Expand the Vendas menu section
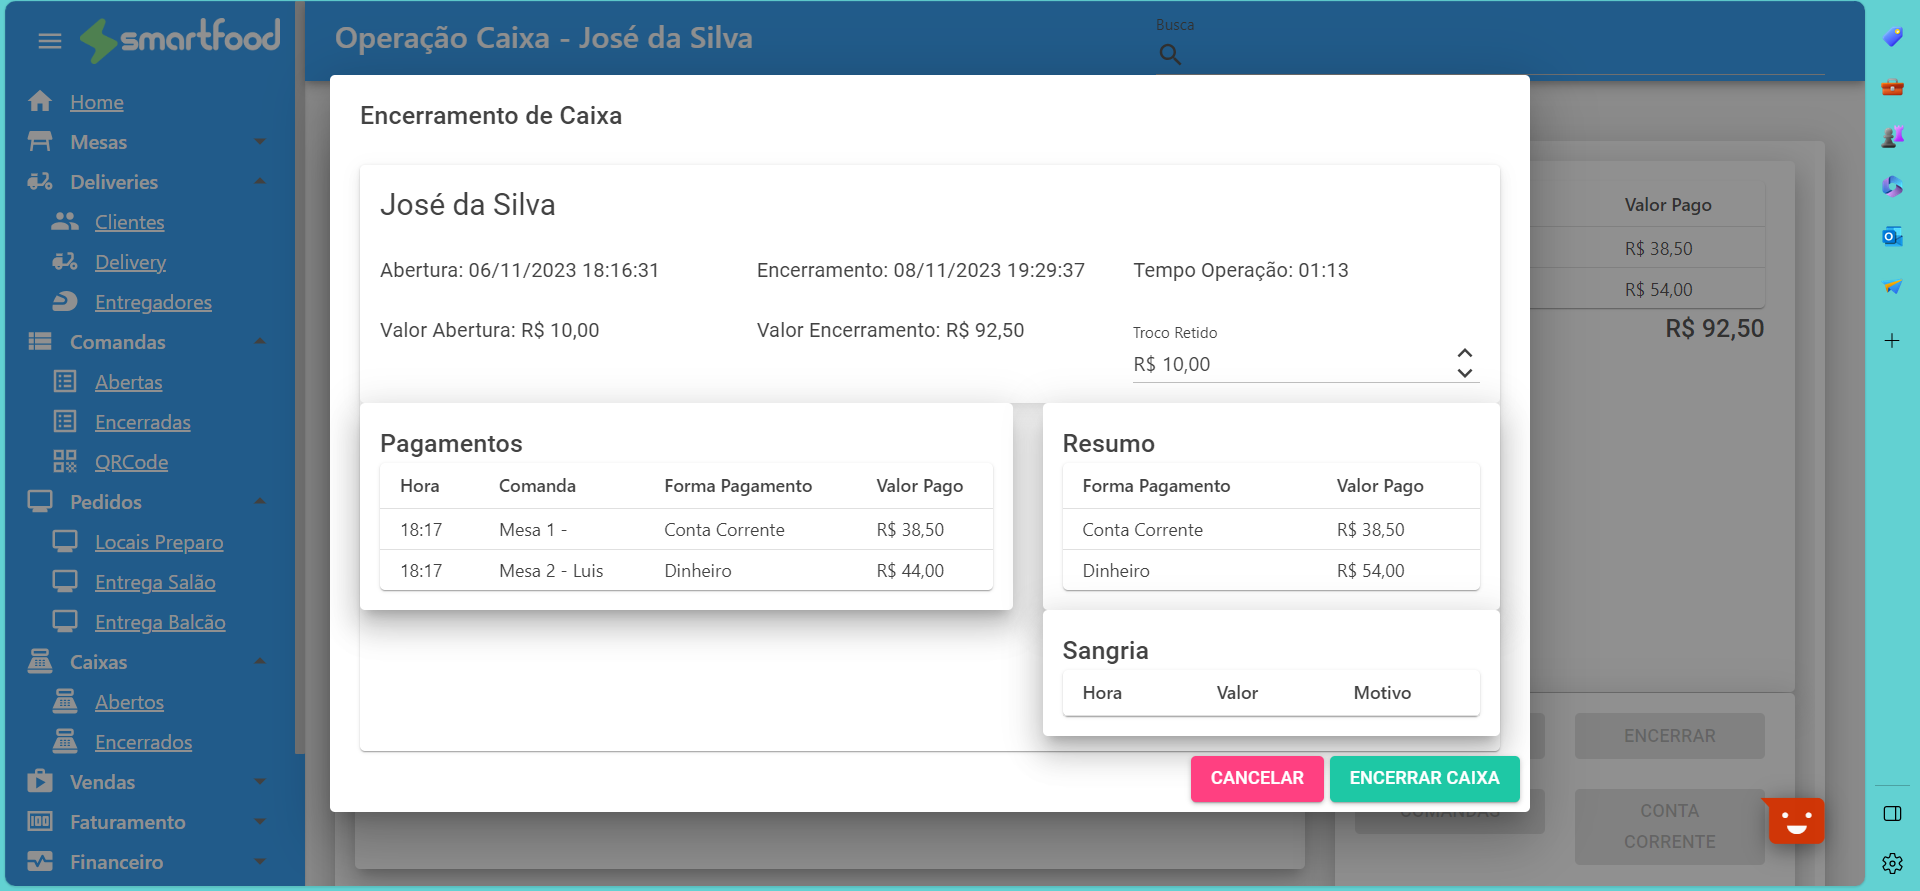Viewport: 1920px width, 891px height. click(260, 782)
